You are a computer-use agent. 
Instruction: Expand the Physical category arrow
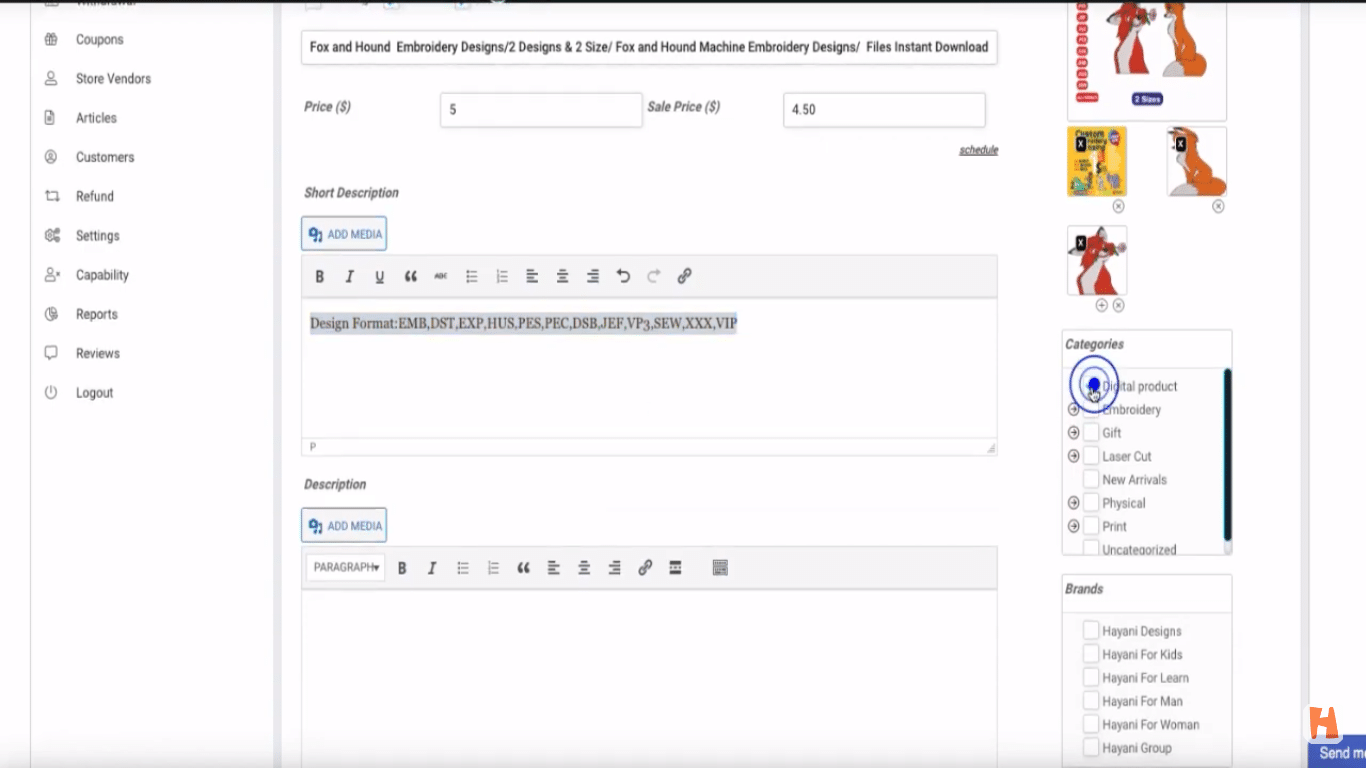tap(1073, 503)
